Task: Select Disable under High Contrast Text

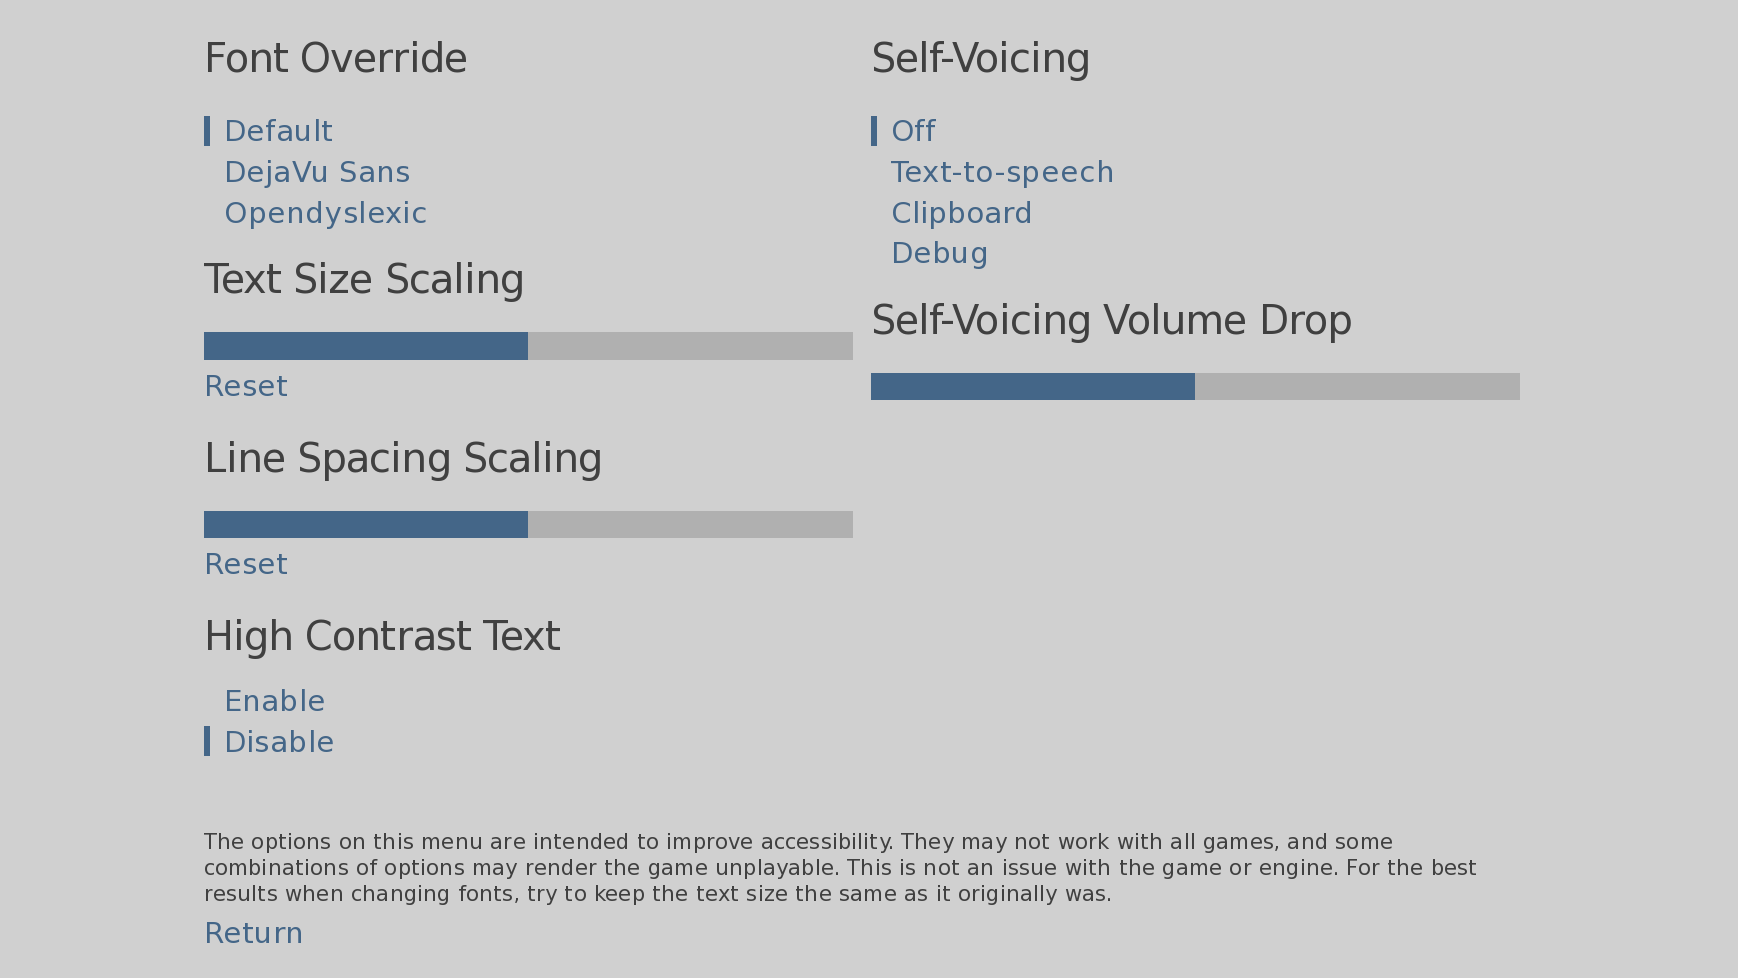Action: tap(279, 742)
